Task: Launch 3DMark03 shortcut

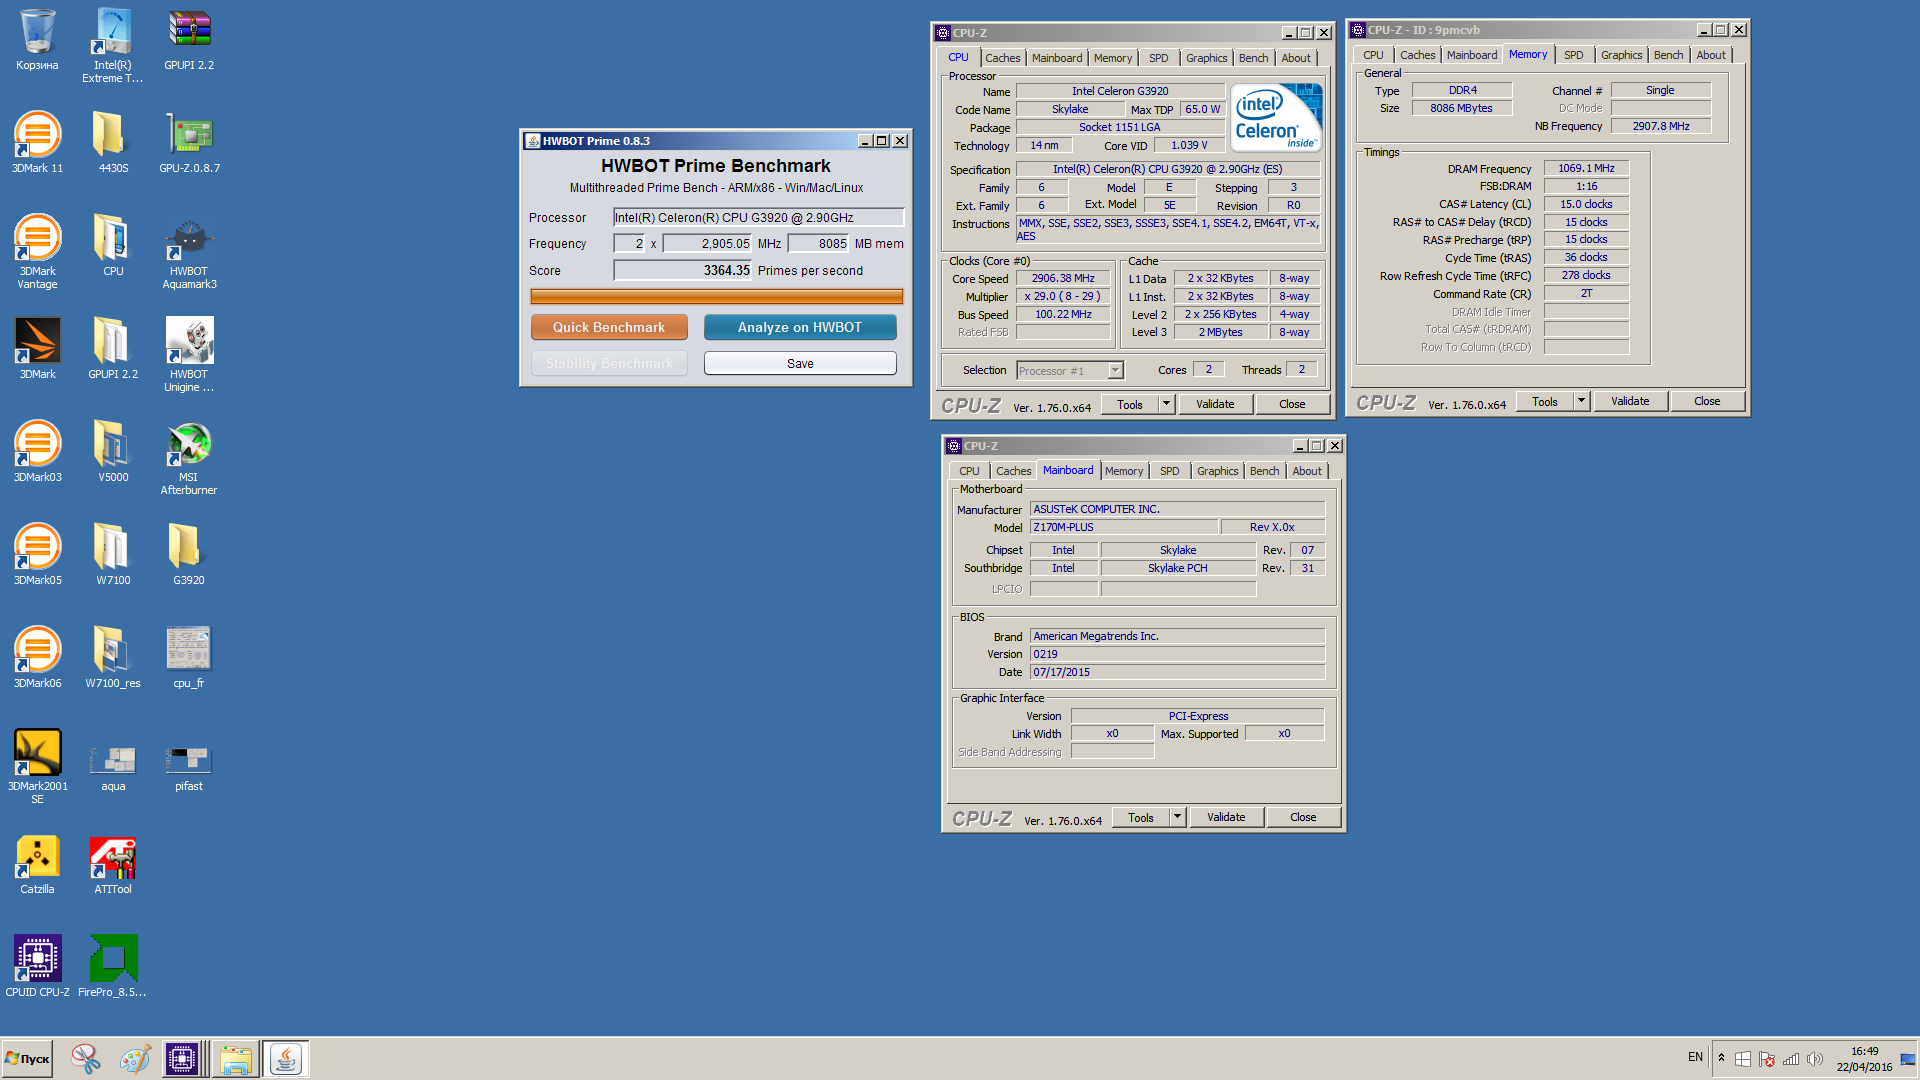Action: (x=37, y=452)
